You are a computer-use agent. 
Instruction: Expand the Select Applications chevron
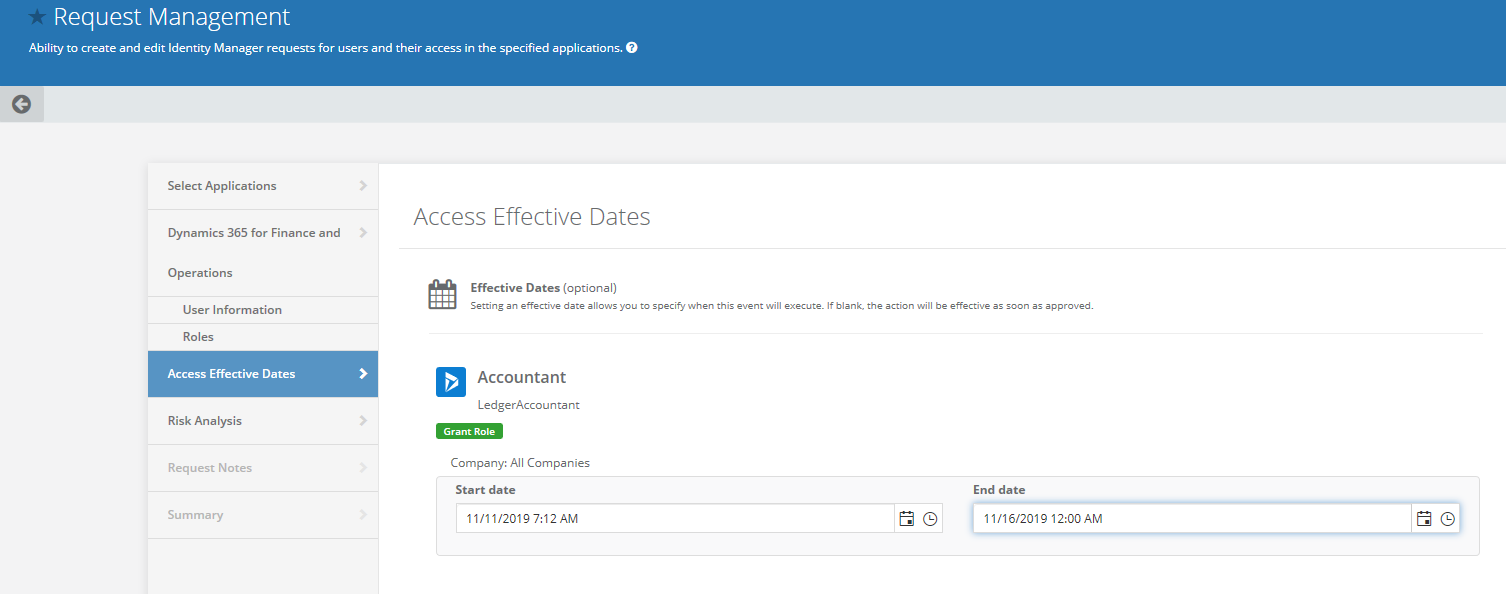pyautogui.click(x=363, y=186)
